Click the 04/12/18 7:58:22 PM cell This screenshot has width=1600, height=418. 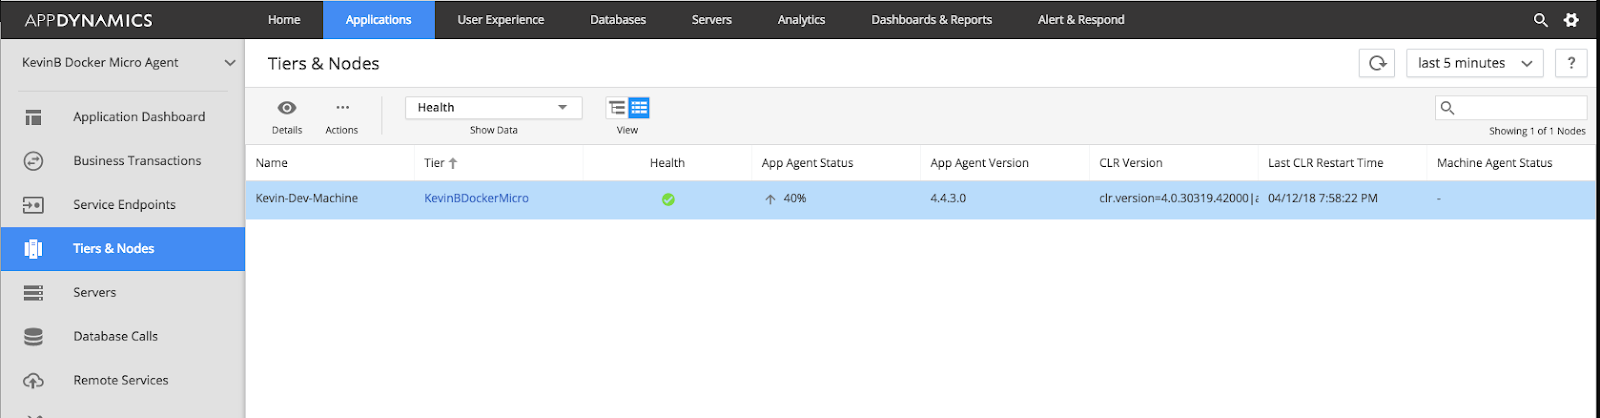coord(1323,199)
